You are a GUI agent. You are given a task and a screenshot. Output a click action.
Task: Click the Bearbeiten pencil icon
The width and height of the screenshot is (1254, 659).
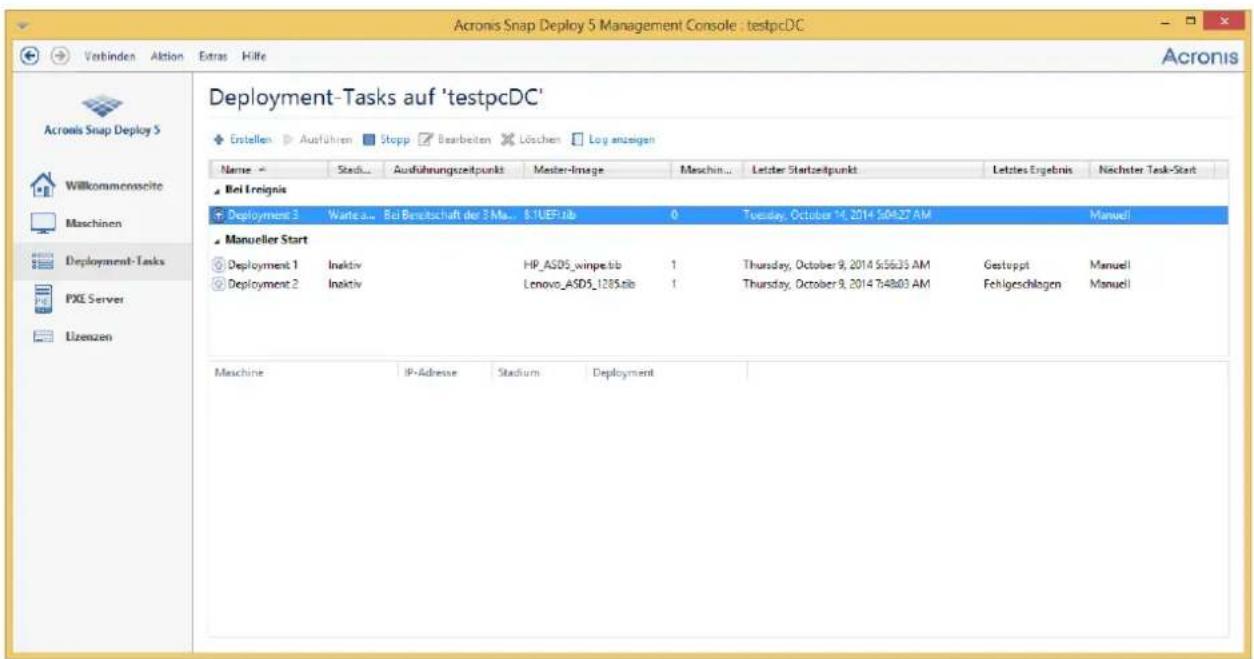(427, 139)
